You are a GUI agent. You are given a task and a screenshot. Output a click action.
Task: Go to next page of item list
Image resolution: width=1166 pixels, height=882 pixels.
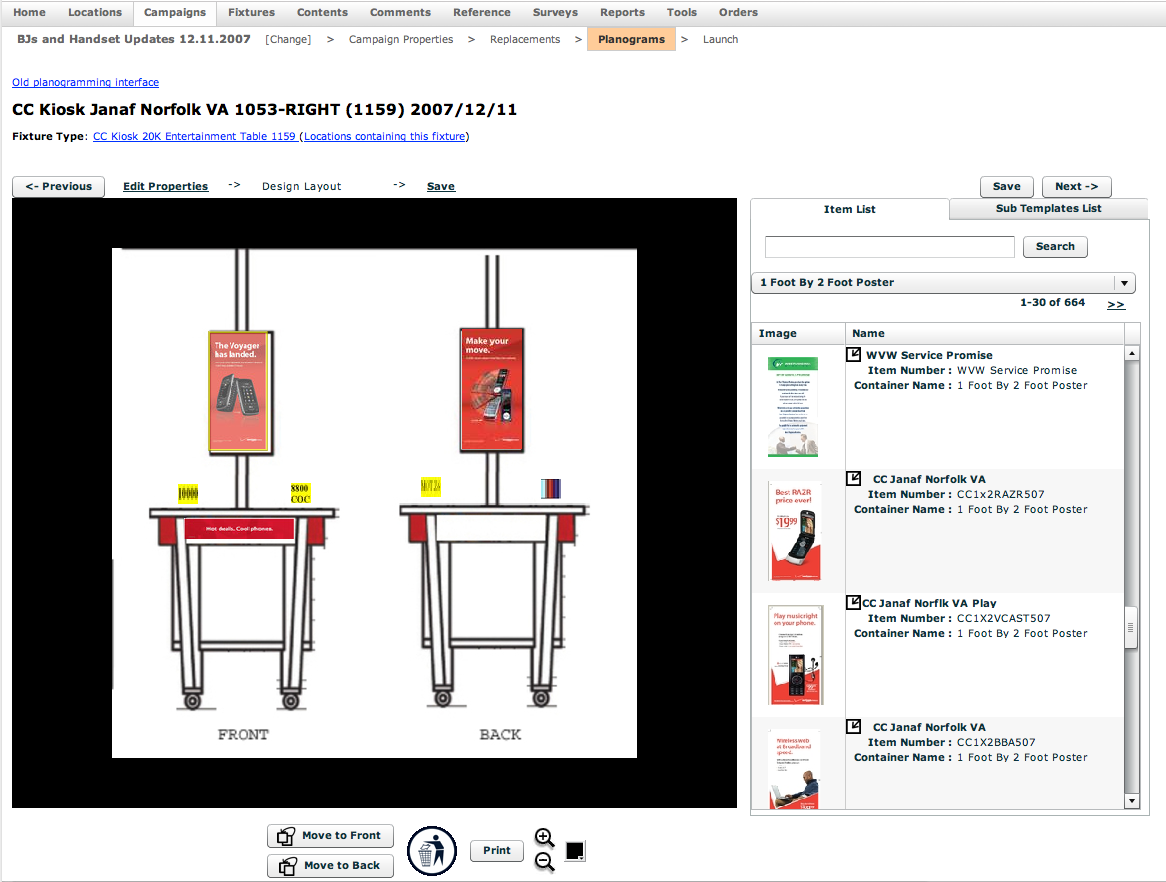(x=1115, y=304)
